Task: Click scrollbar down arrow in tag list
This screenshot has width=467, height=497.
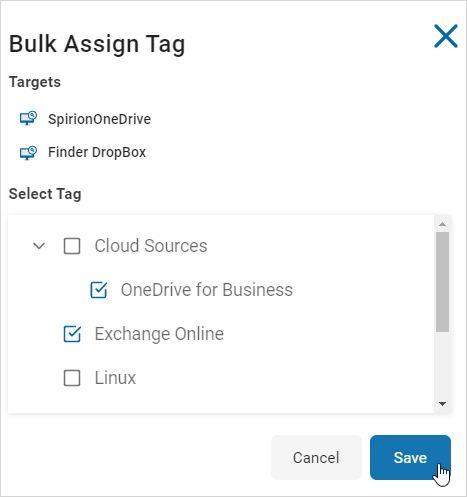Action: coord(442,404)
